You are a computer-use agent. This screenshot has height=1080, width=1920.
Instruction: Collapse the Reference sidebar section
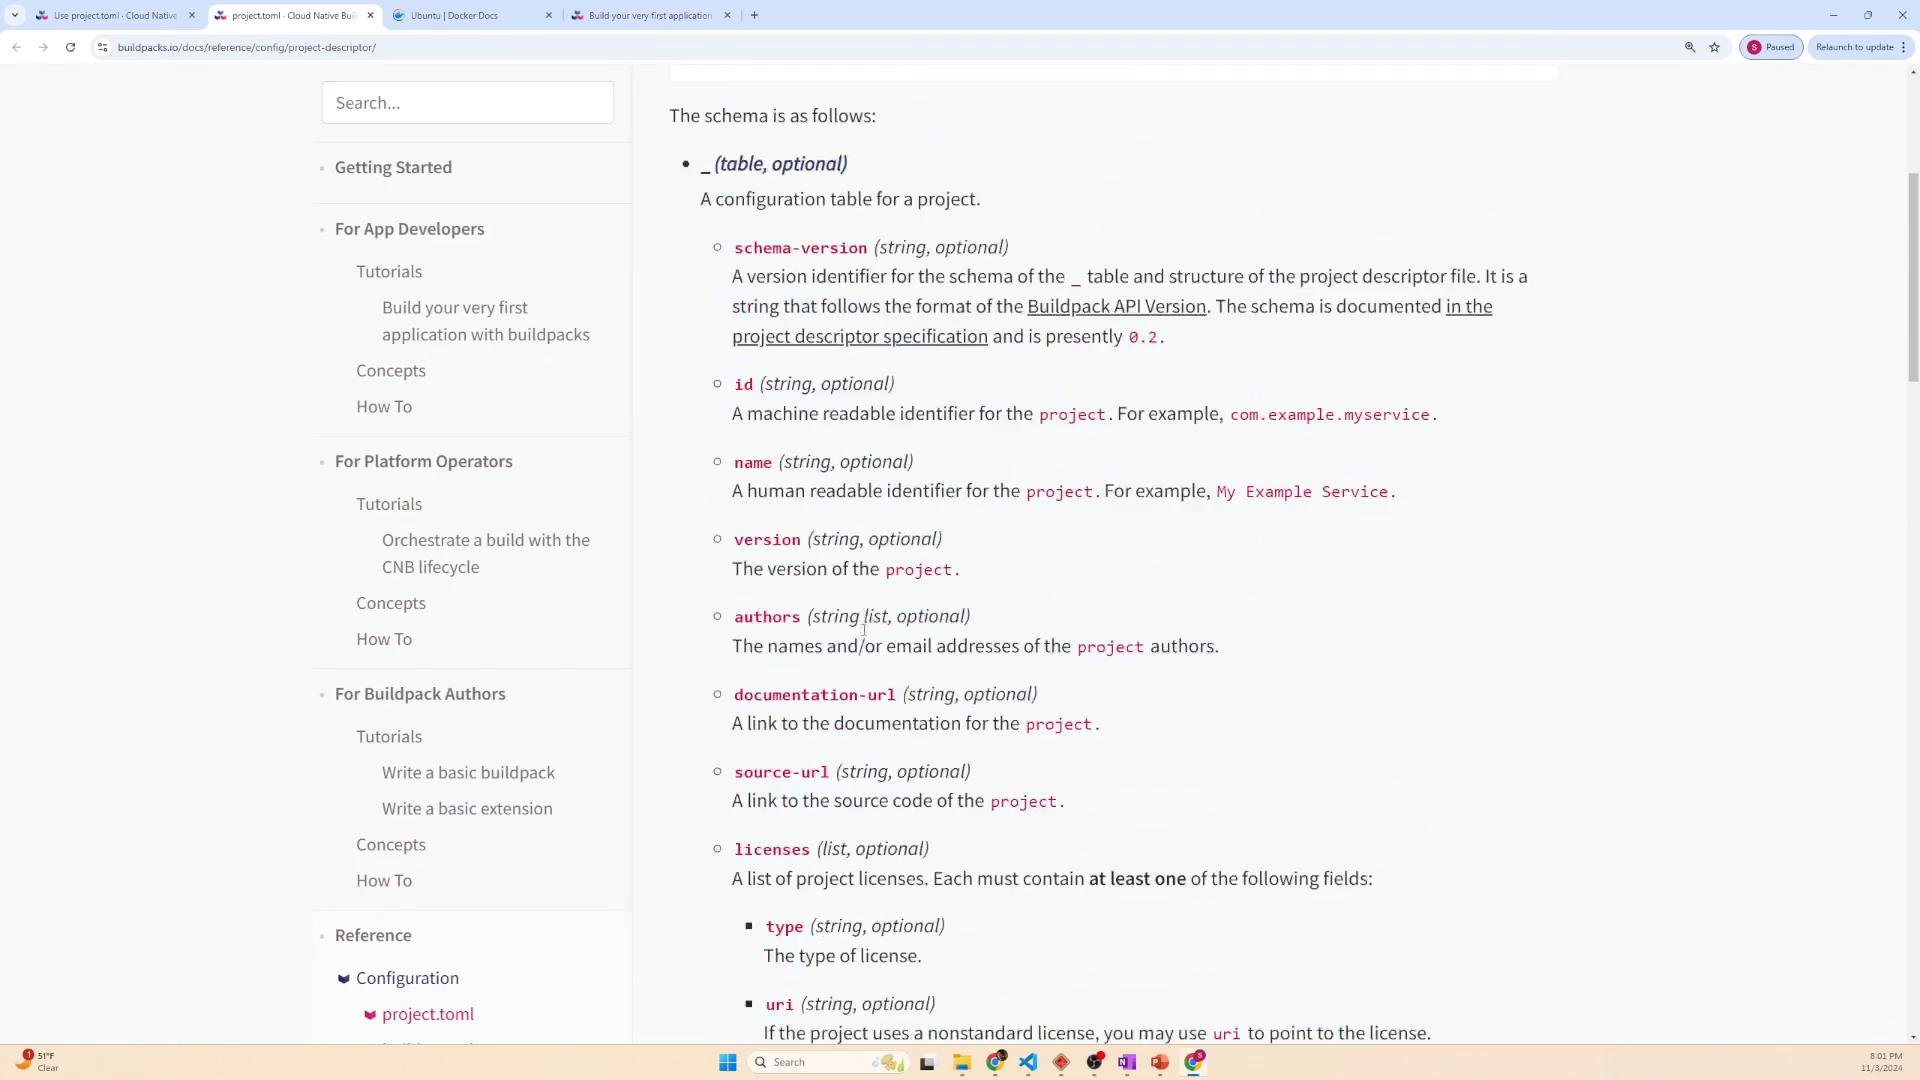(x=373, y=935)
